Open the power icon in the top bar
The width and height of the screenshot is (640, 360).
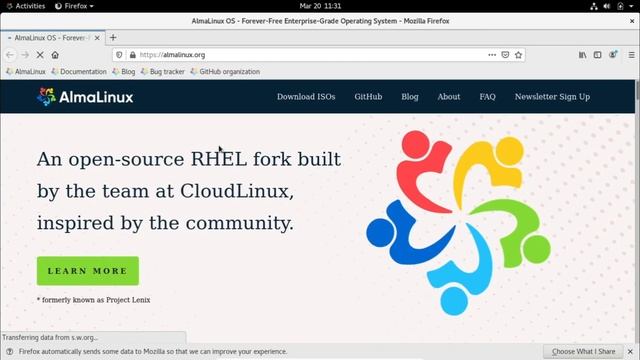[x=620, y=6]
